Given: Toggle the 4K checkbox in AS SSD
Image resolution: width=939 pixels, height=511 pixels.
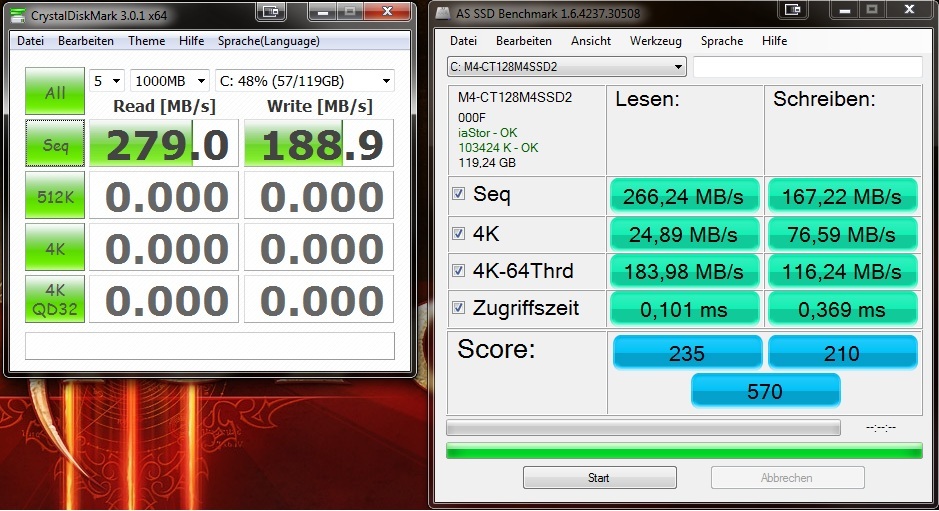Looking at the screenshot, I should point(459,233).
